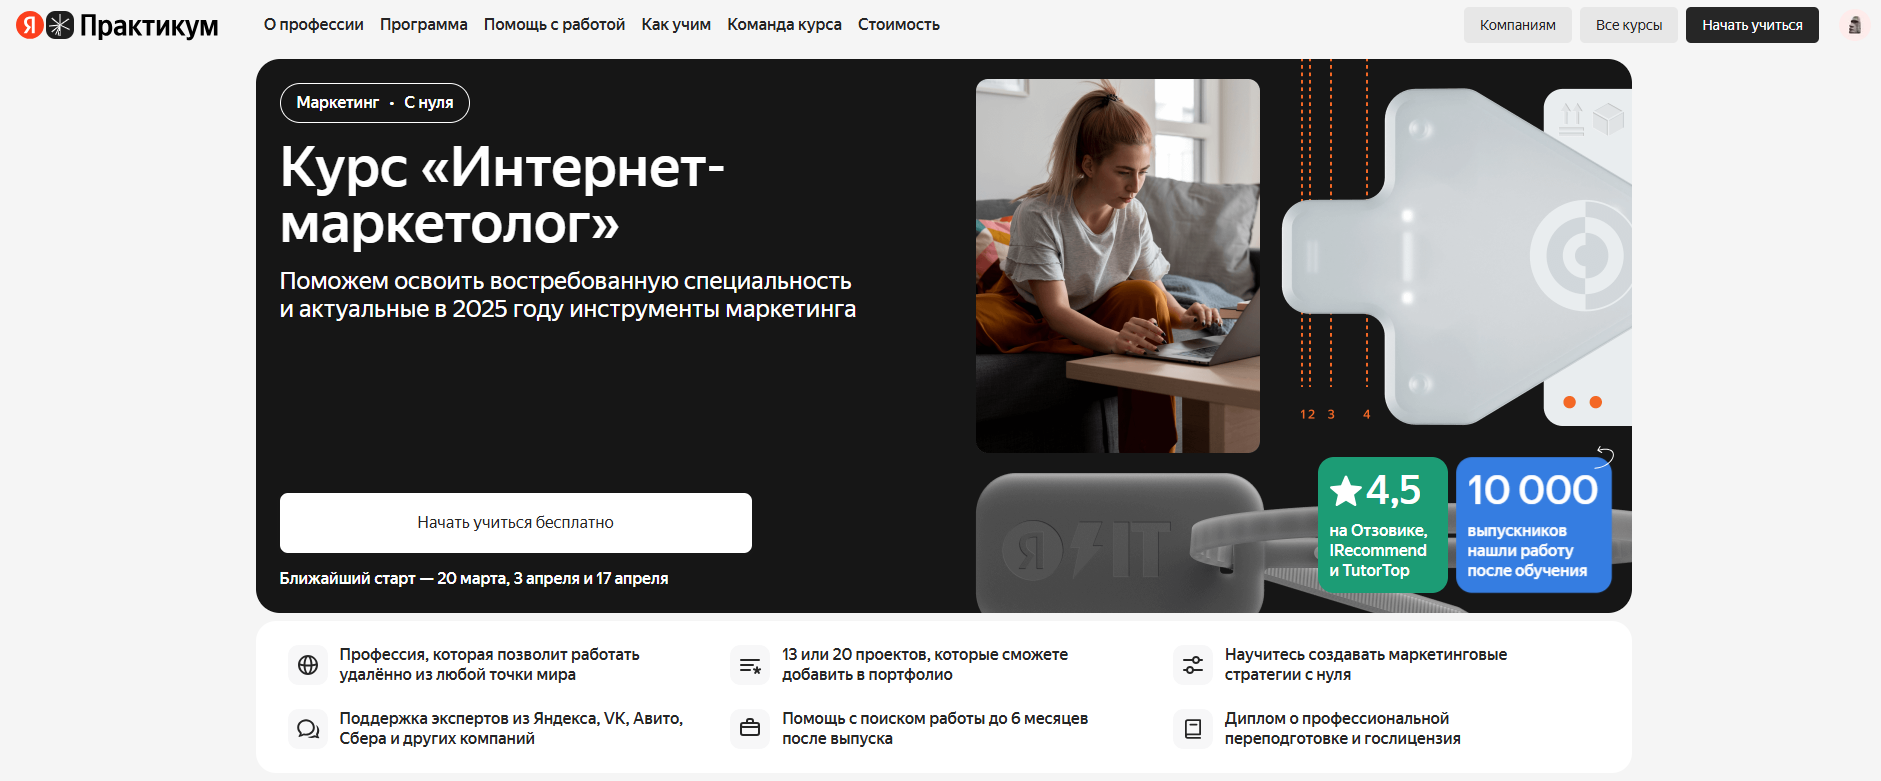Click the dark Начать учиться header button

pyautogui.click(x=1752, y=25)
